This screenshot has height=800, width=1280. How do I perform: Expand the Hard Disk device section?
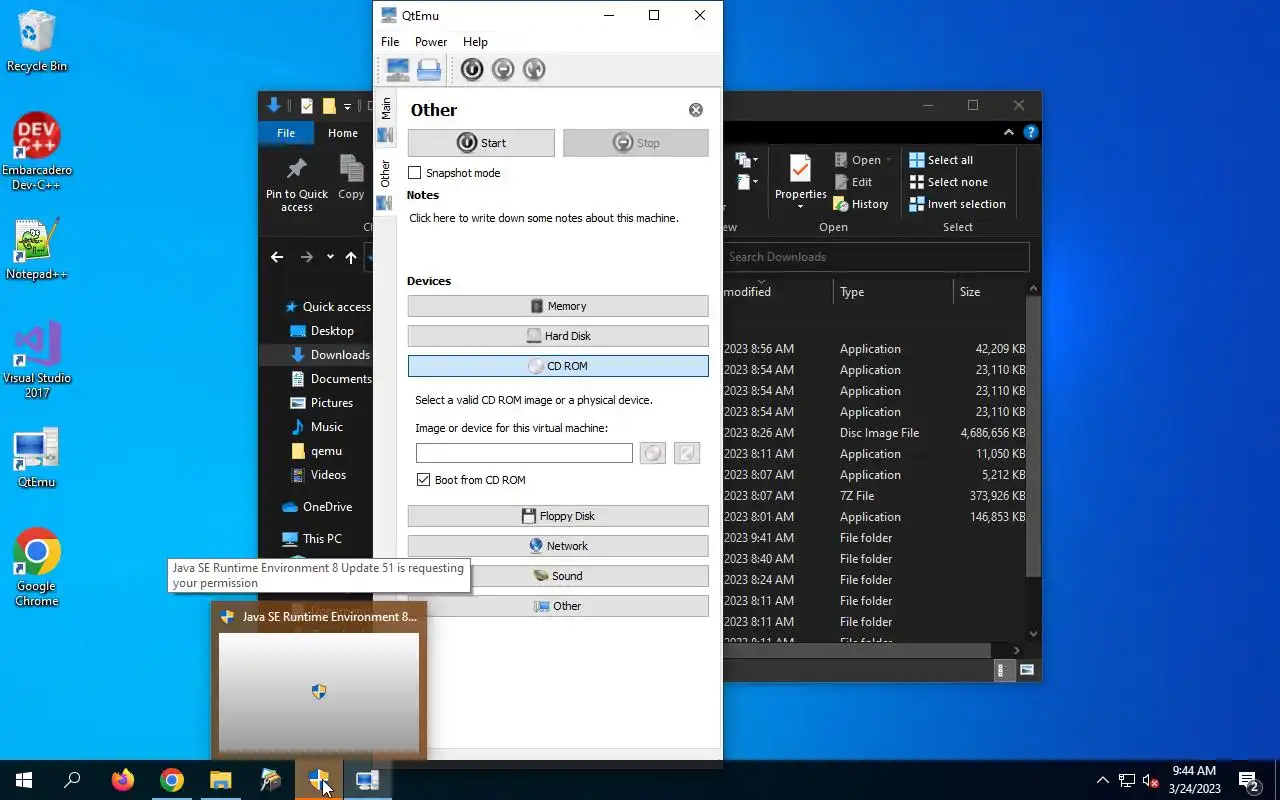click(x=558, y=336)
